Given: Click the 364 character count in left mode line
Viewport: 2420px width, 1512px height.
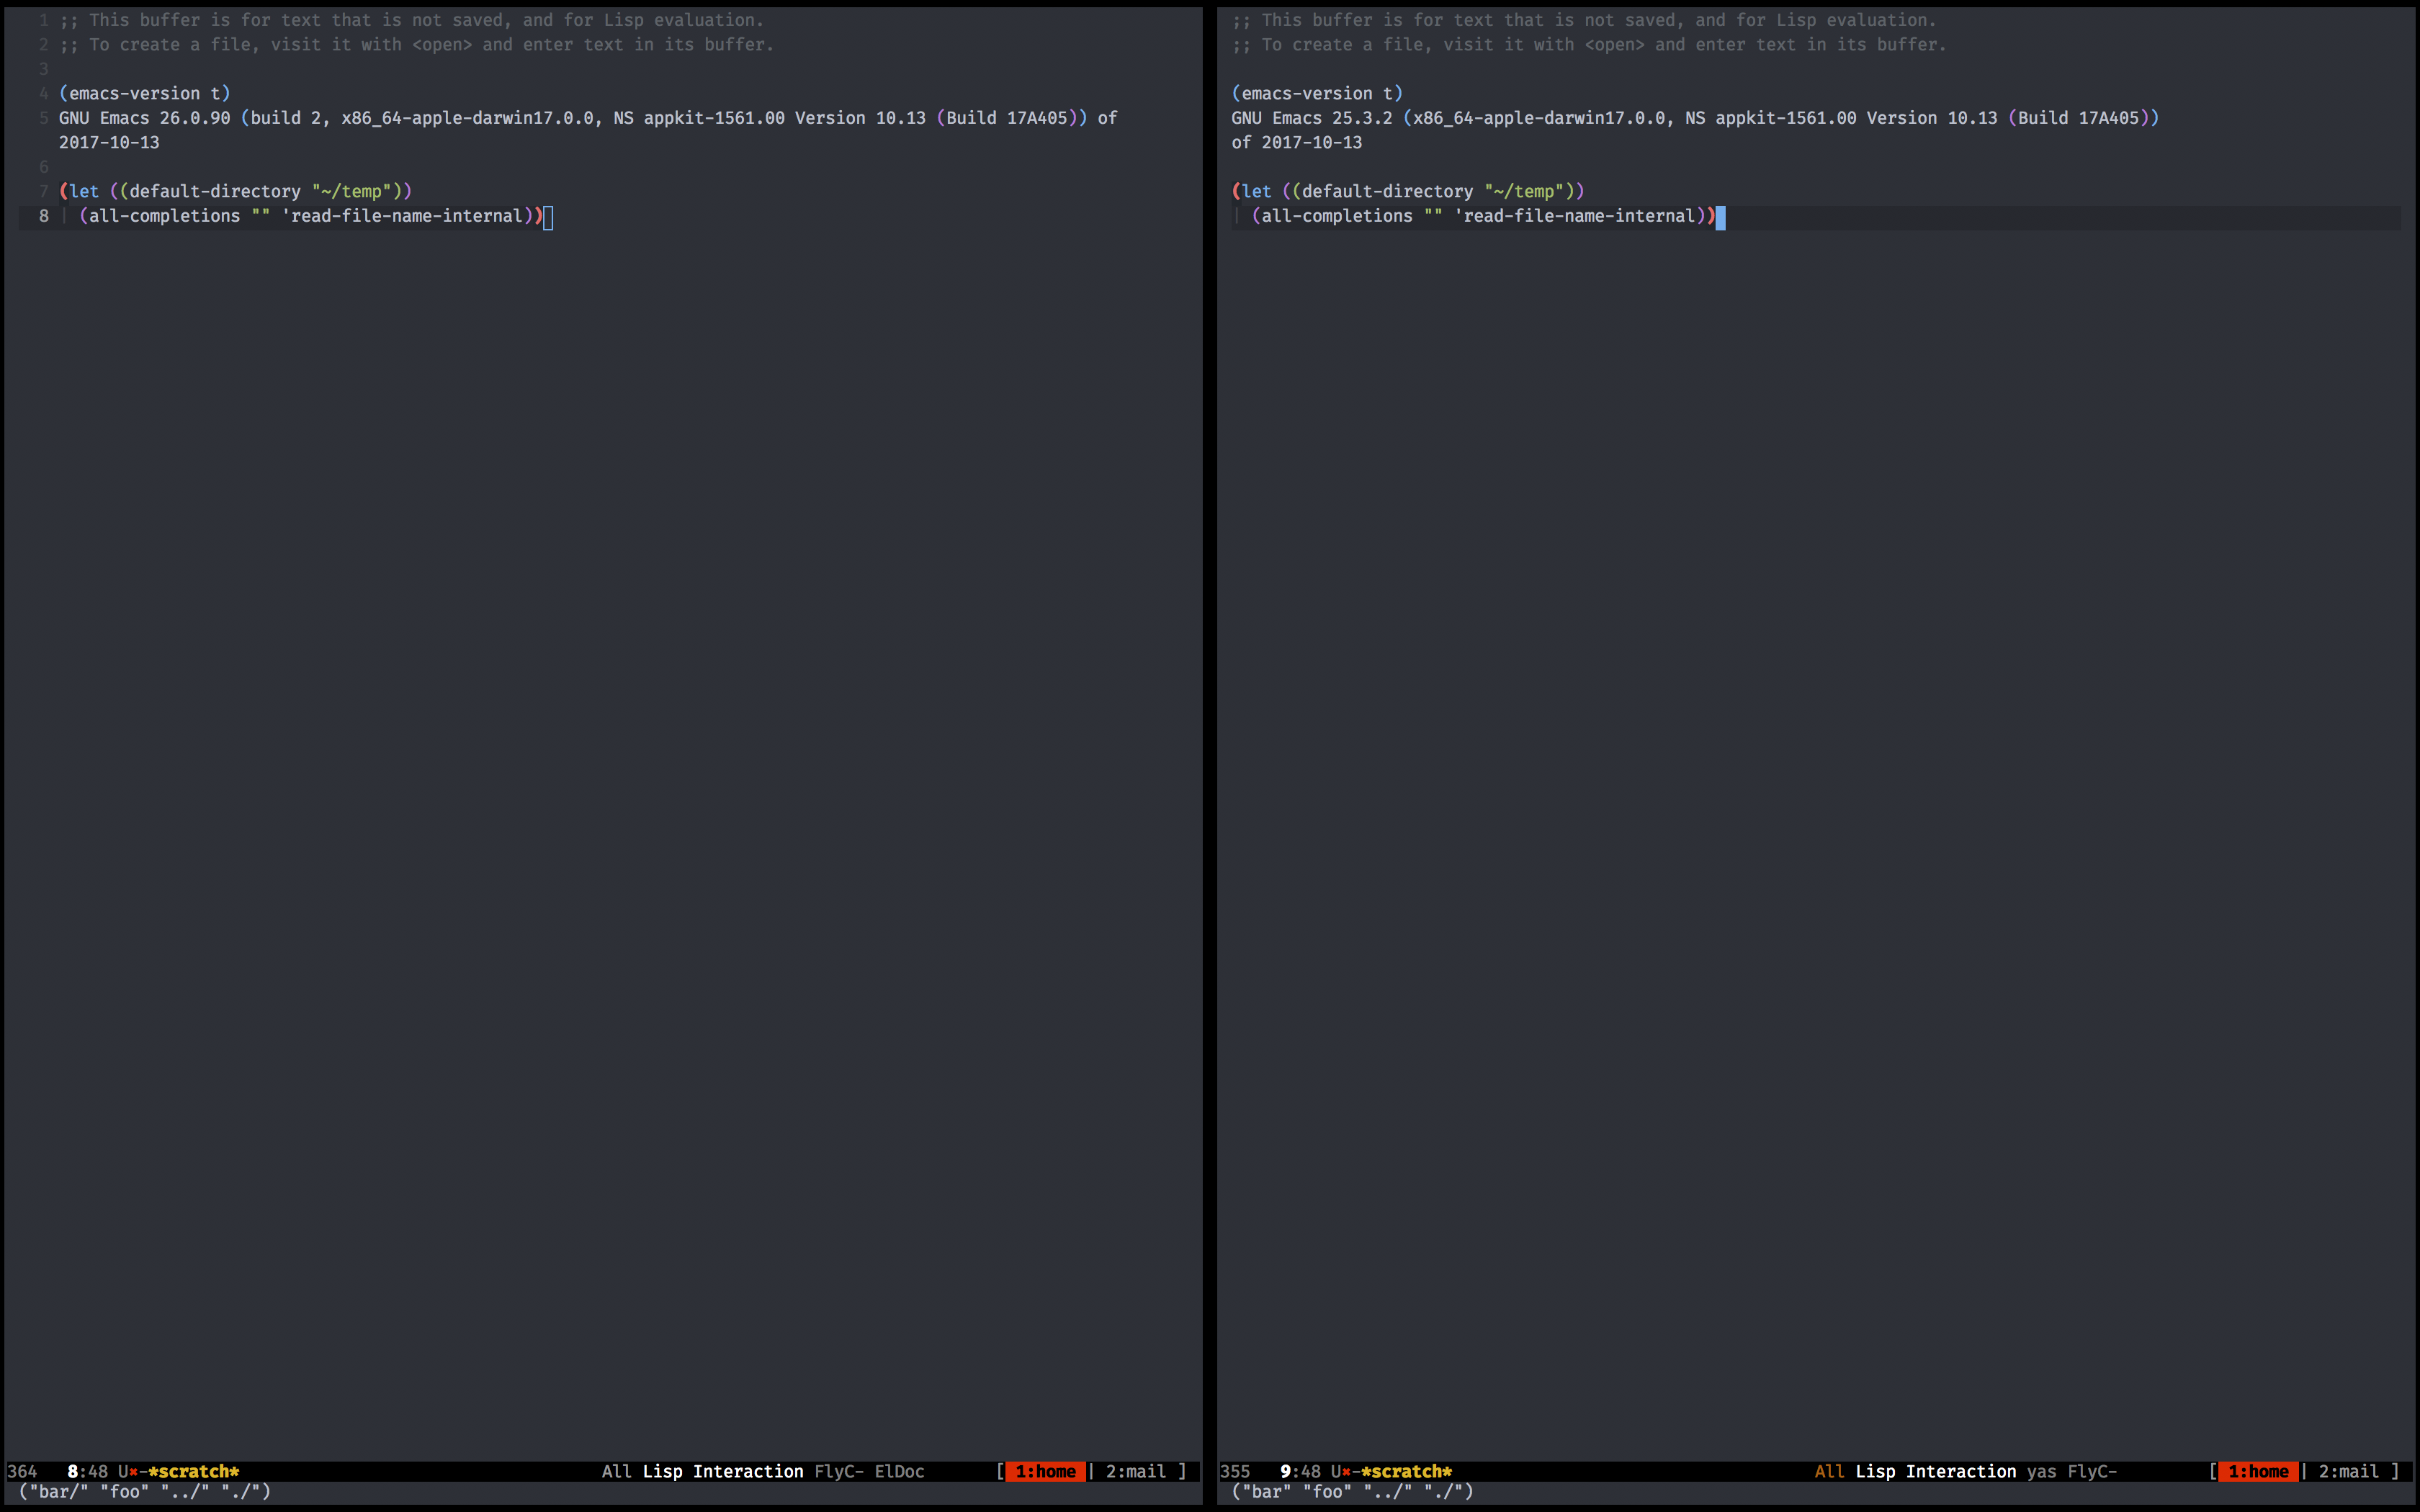Looking at the screenshot, I should [x=22, y=1471].
